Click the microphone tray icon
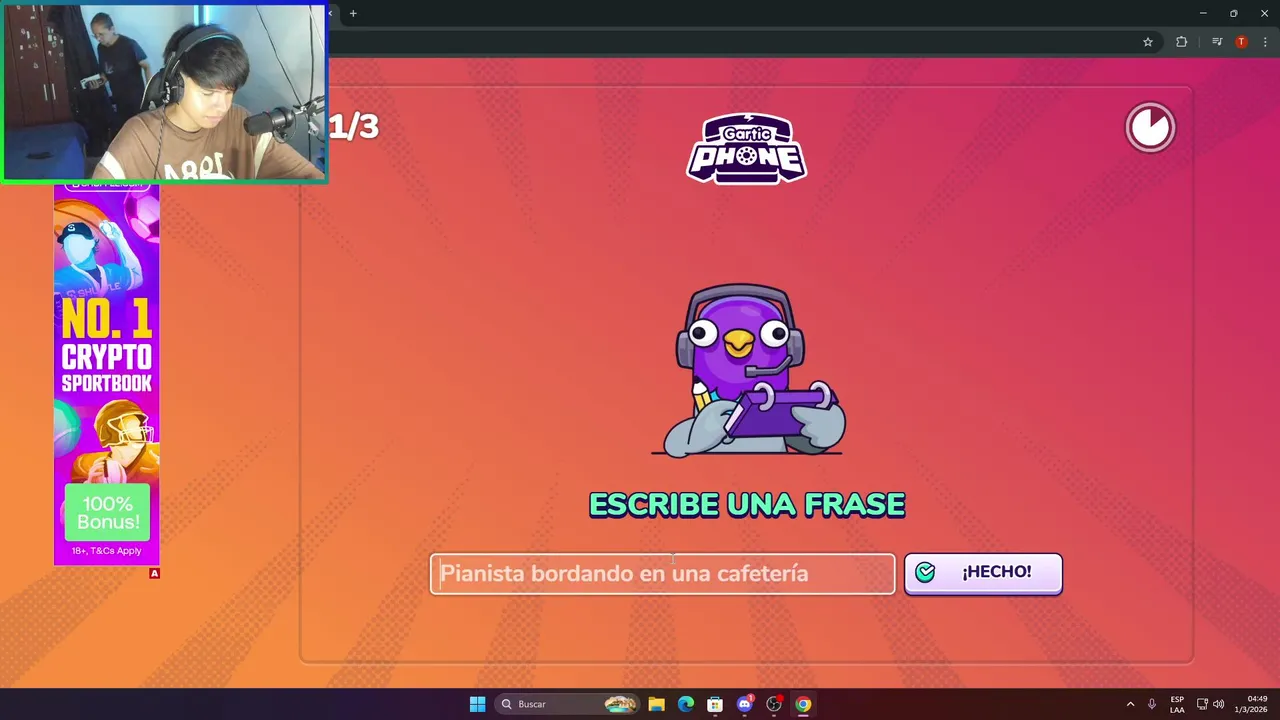Image resolution: width=1280 pixels, height=720 pixels. [x=1152, y=704]
